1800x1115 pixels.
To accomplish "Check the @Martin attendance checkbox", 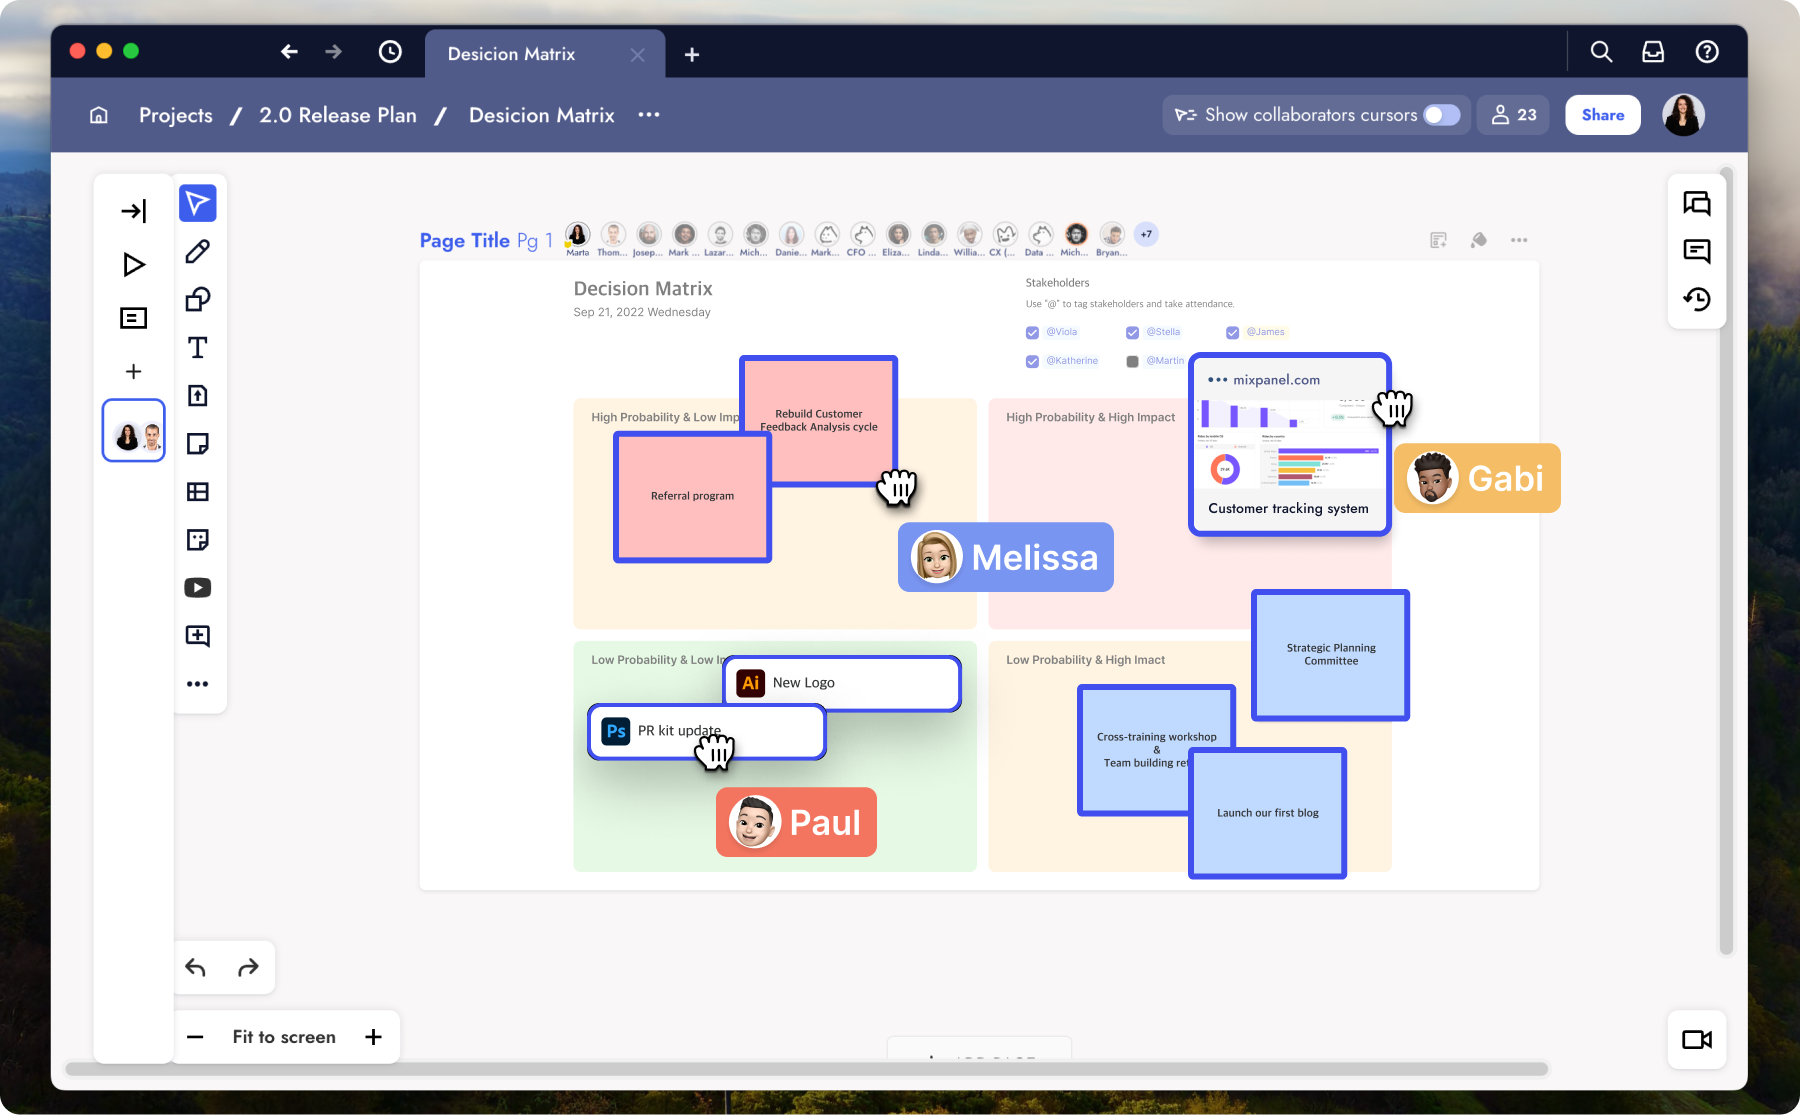I will pyautogui.click(x=1132, y=361).
